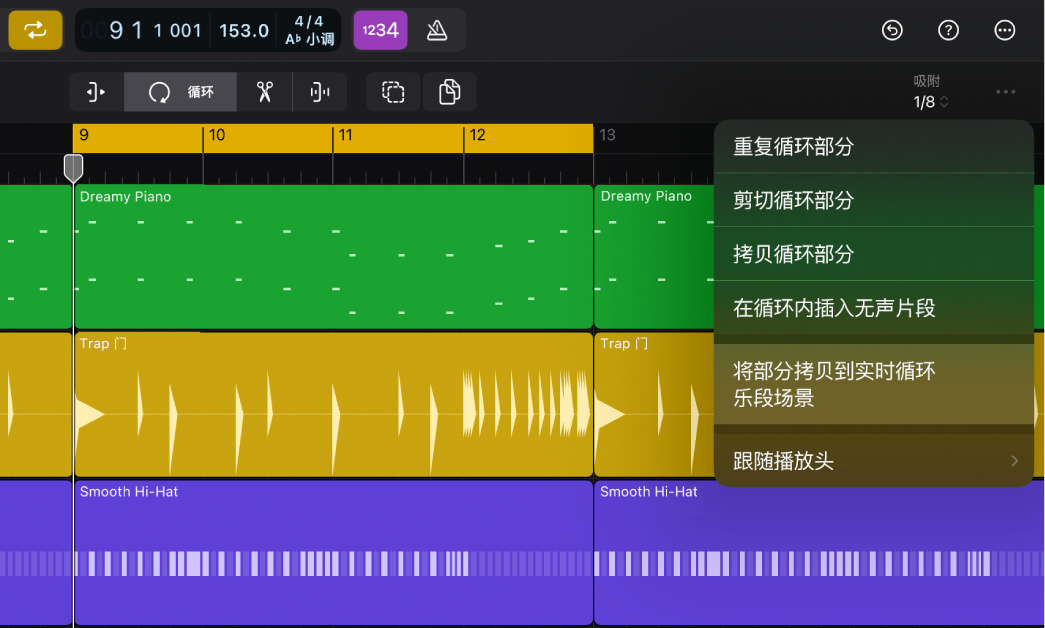This screenshot has width=1045, height=628.
Task: Click the dashed multi-select icon
Action: pos(393,92)
